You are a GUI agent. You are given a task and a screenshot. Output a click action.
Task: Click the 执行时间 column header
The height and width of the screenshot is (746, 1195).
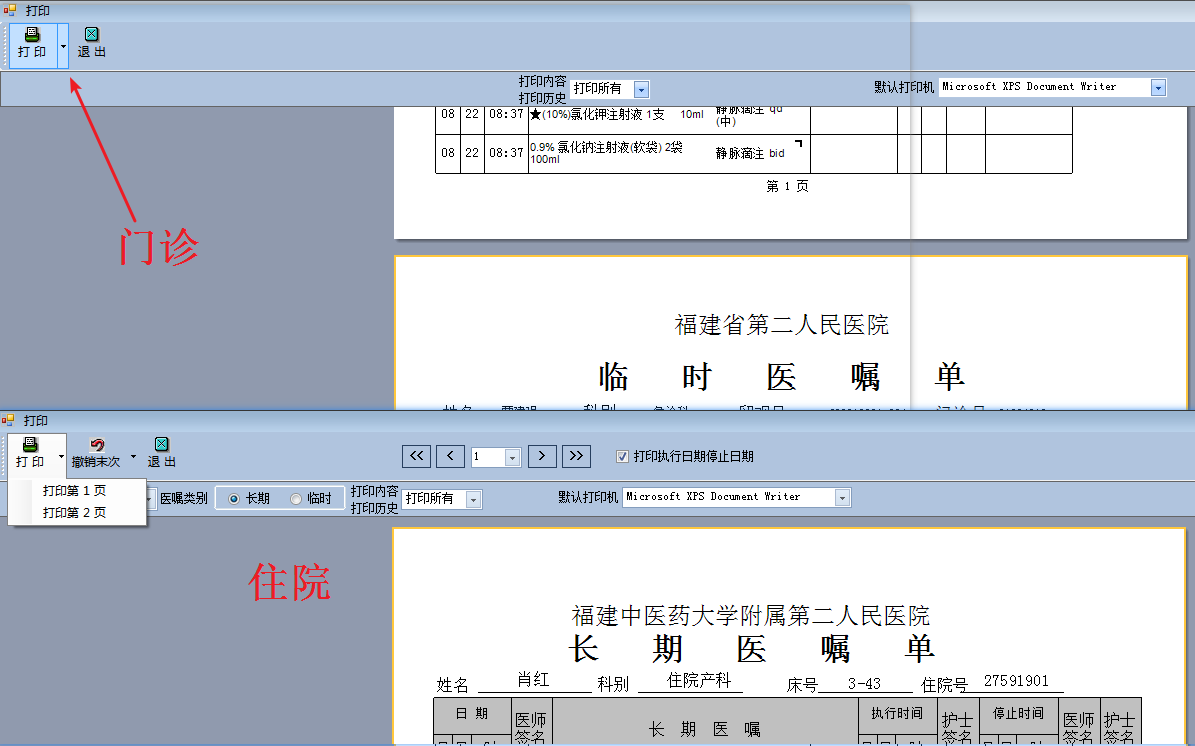coord(897,713)
